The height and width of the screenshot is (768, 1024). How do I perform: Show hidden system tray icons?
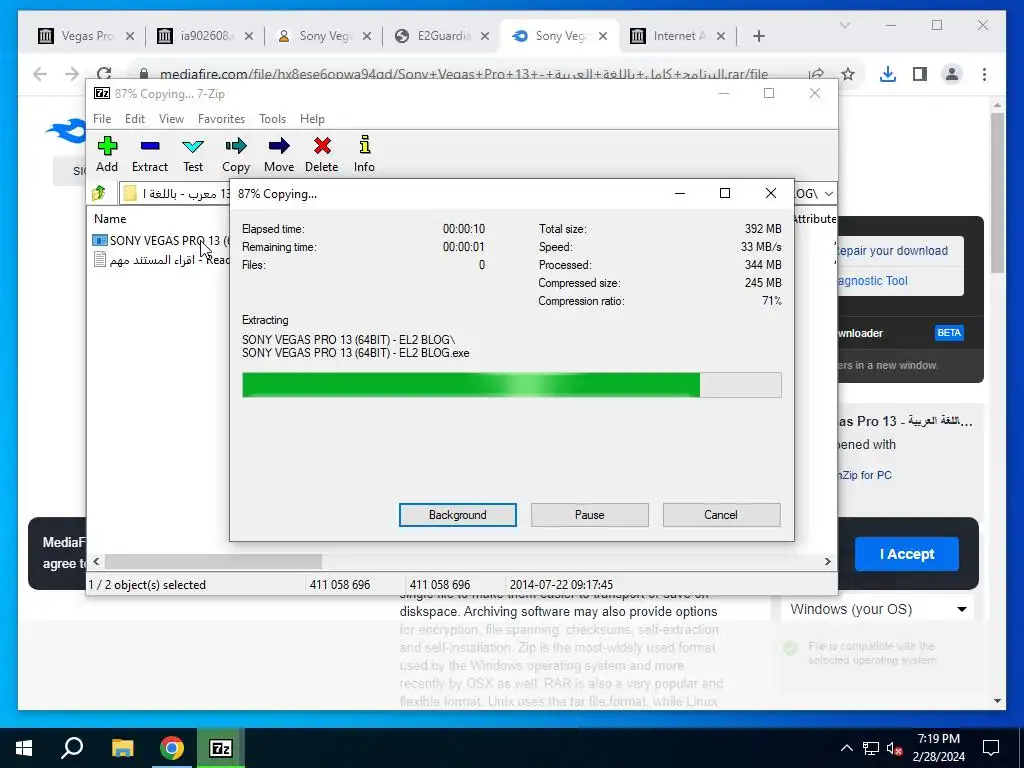[x=846, y=748]
